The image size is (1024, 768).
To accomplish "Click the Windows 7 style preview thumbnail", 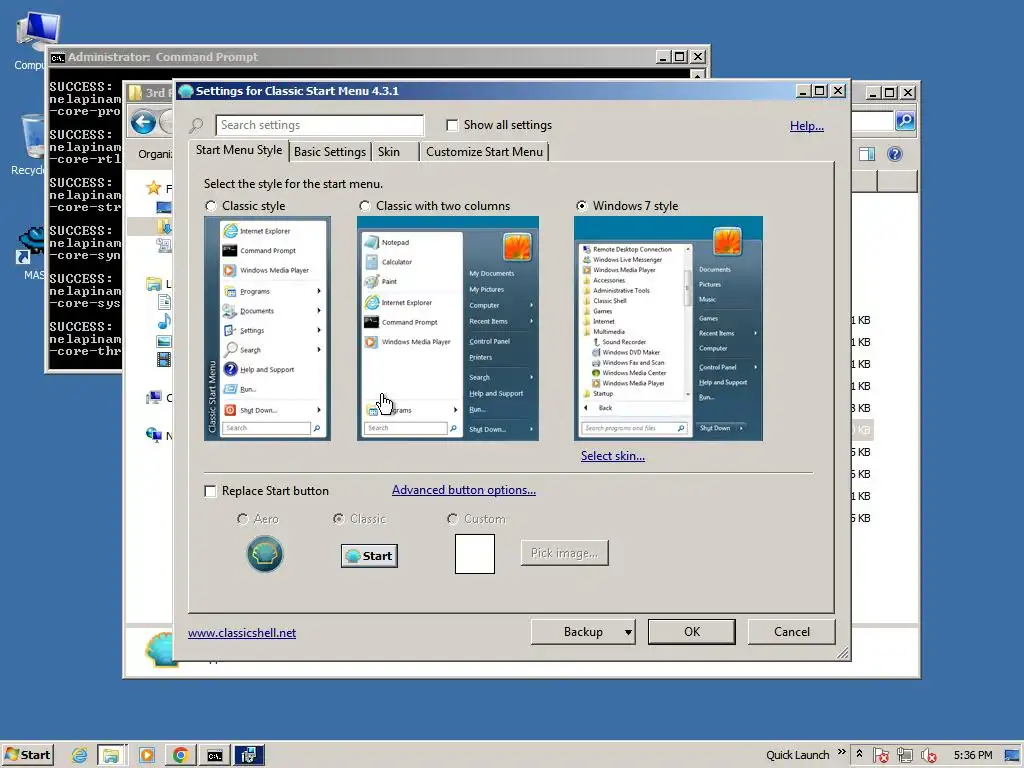I will 668,328.
